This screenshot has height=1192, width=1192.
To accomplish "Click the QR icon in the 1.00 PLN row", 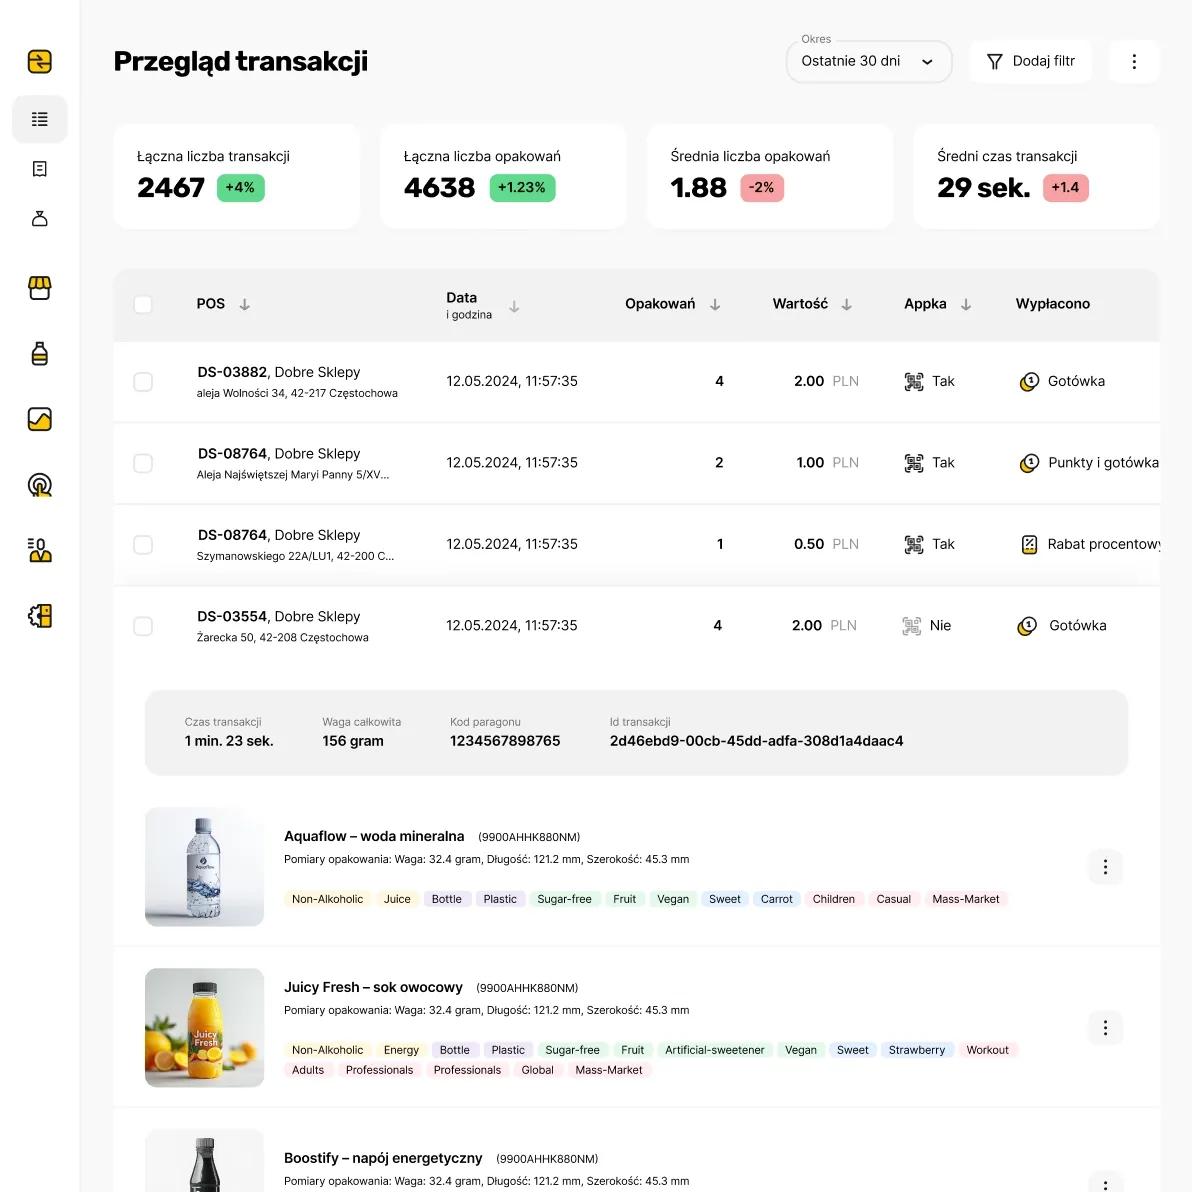I will (914, 463).
